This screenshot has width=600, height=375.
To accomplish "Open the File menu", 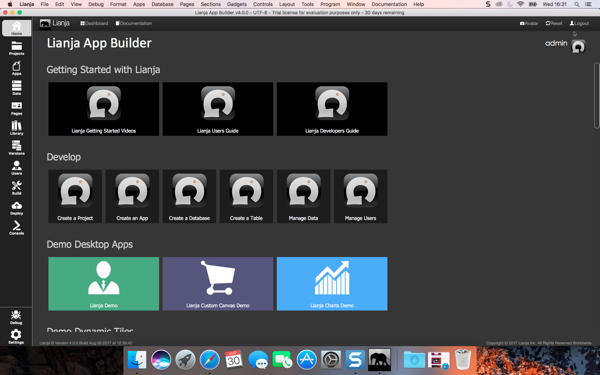I will 44,4.
